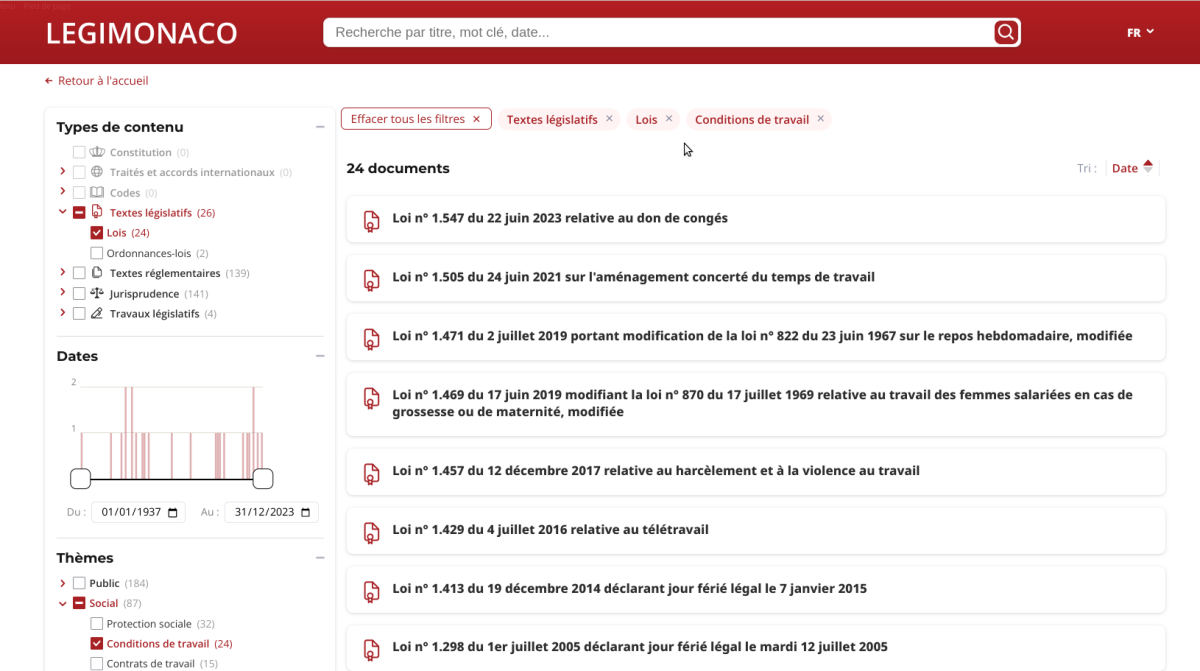Remove the Conditions de travail filter chip

point(821,119)
